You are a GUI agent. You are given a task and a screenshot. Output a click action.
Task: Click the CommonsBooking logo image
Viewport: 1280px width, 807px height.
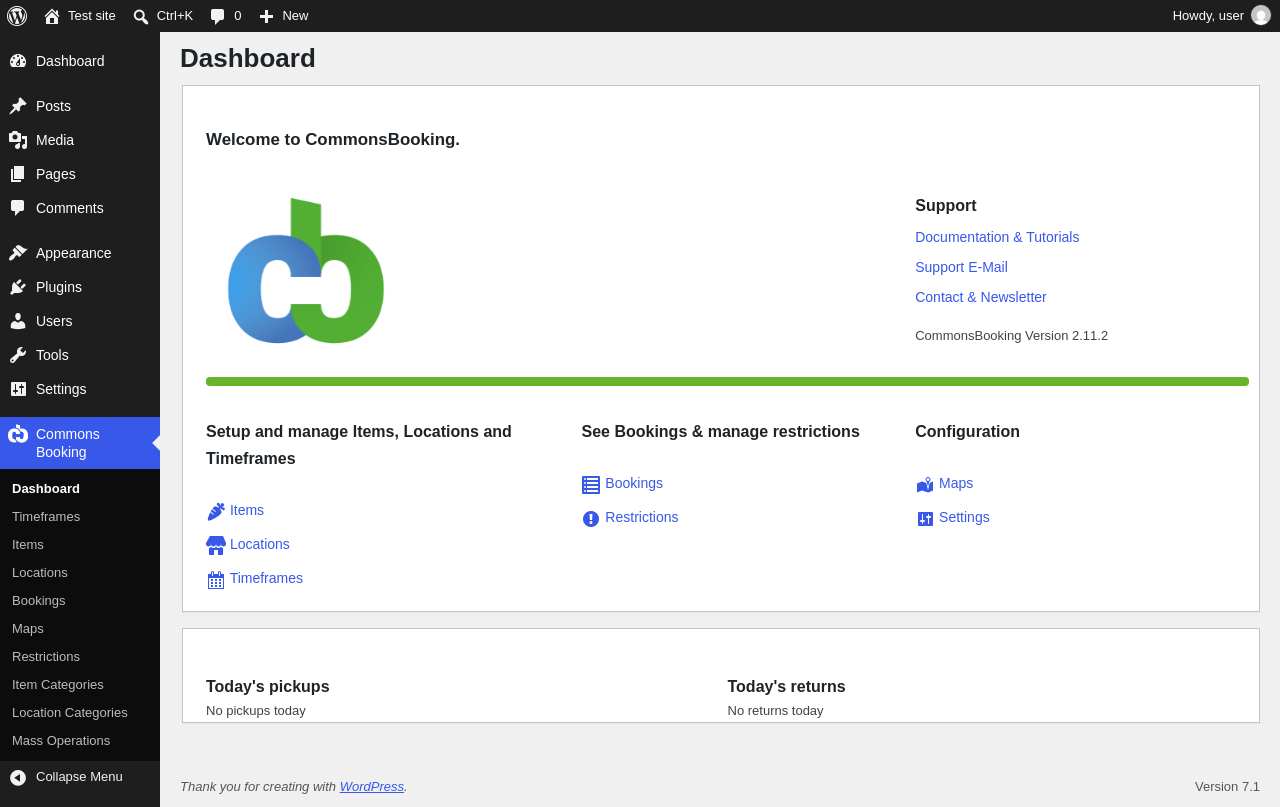[306, 271]
